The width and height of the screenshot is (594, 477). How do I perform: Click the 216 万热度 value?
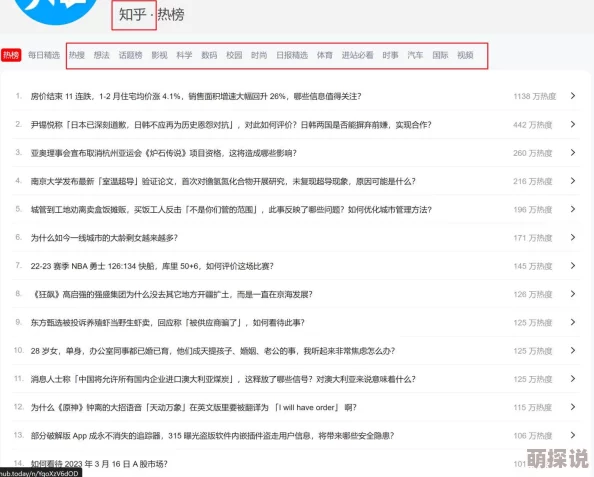[533, 181]
